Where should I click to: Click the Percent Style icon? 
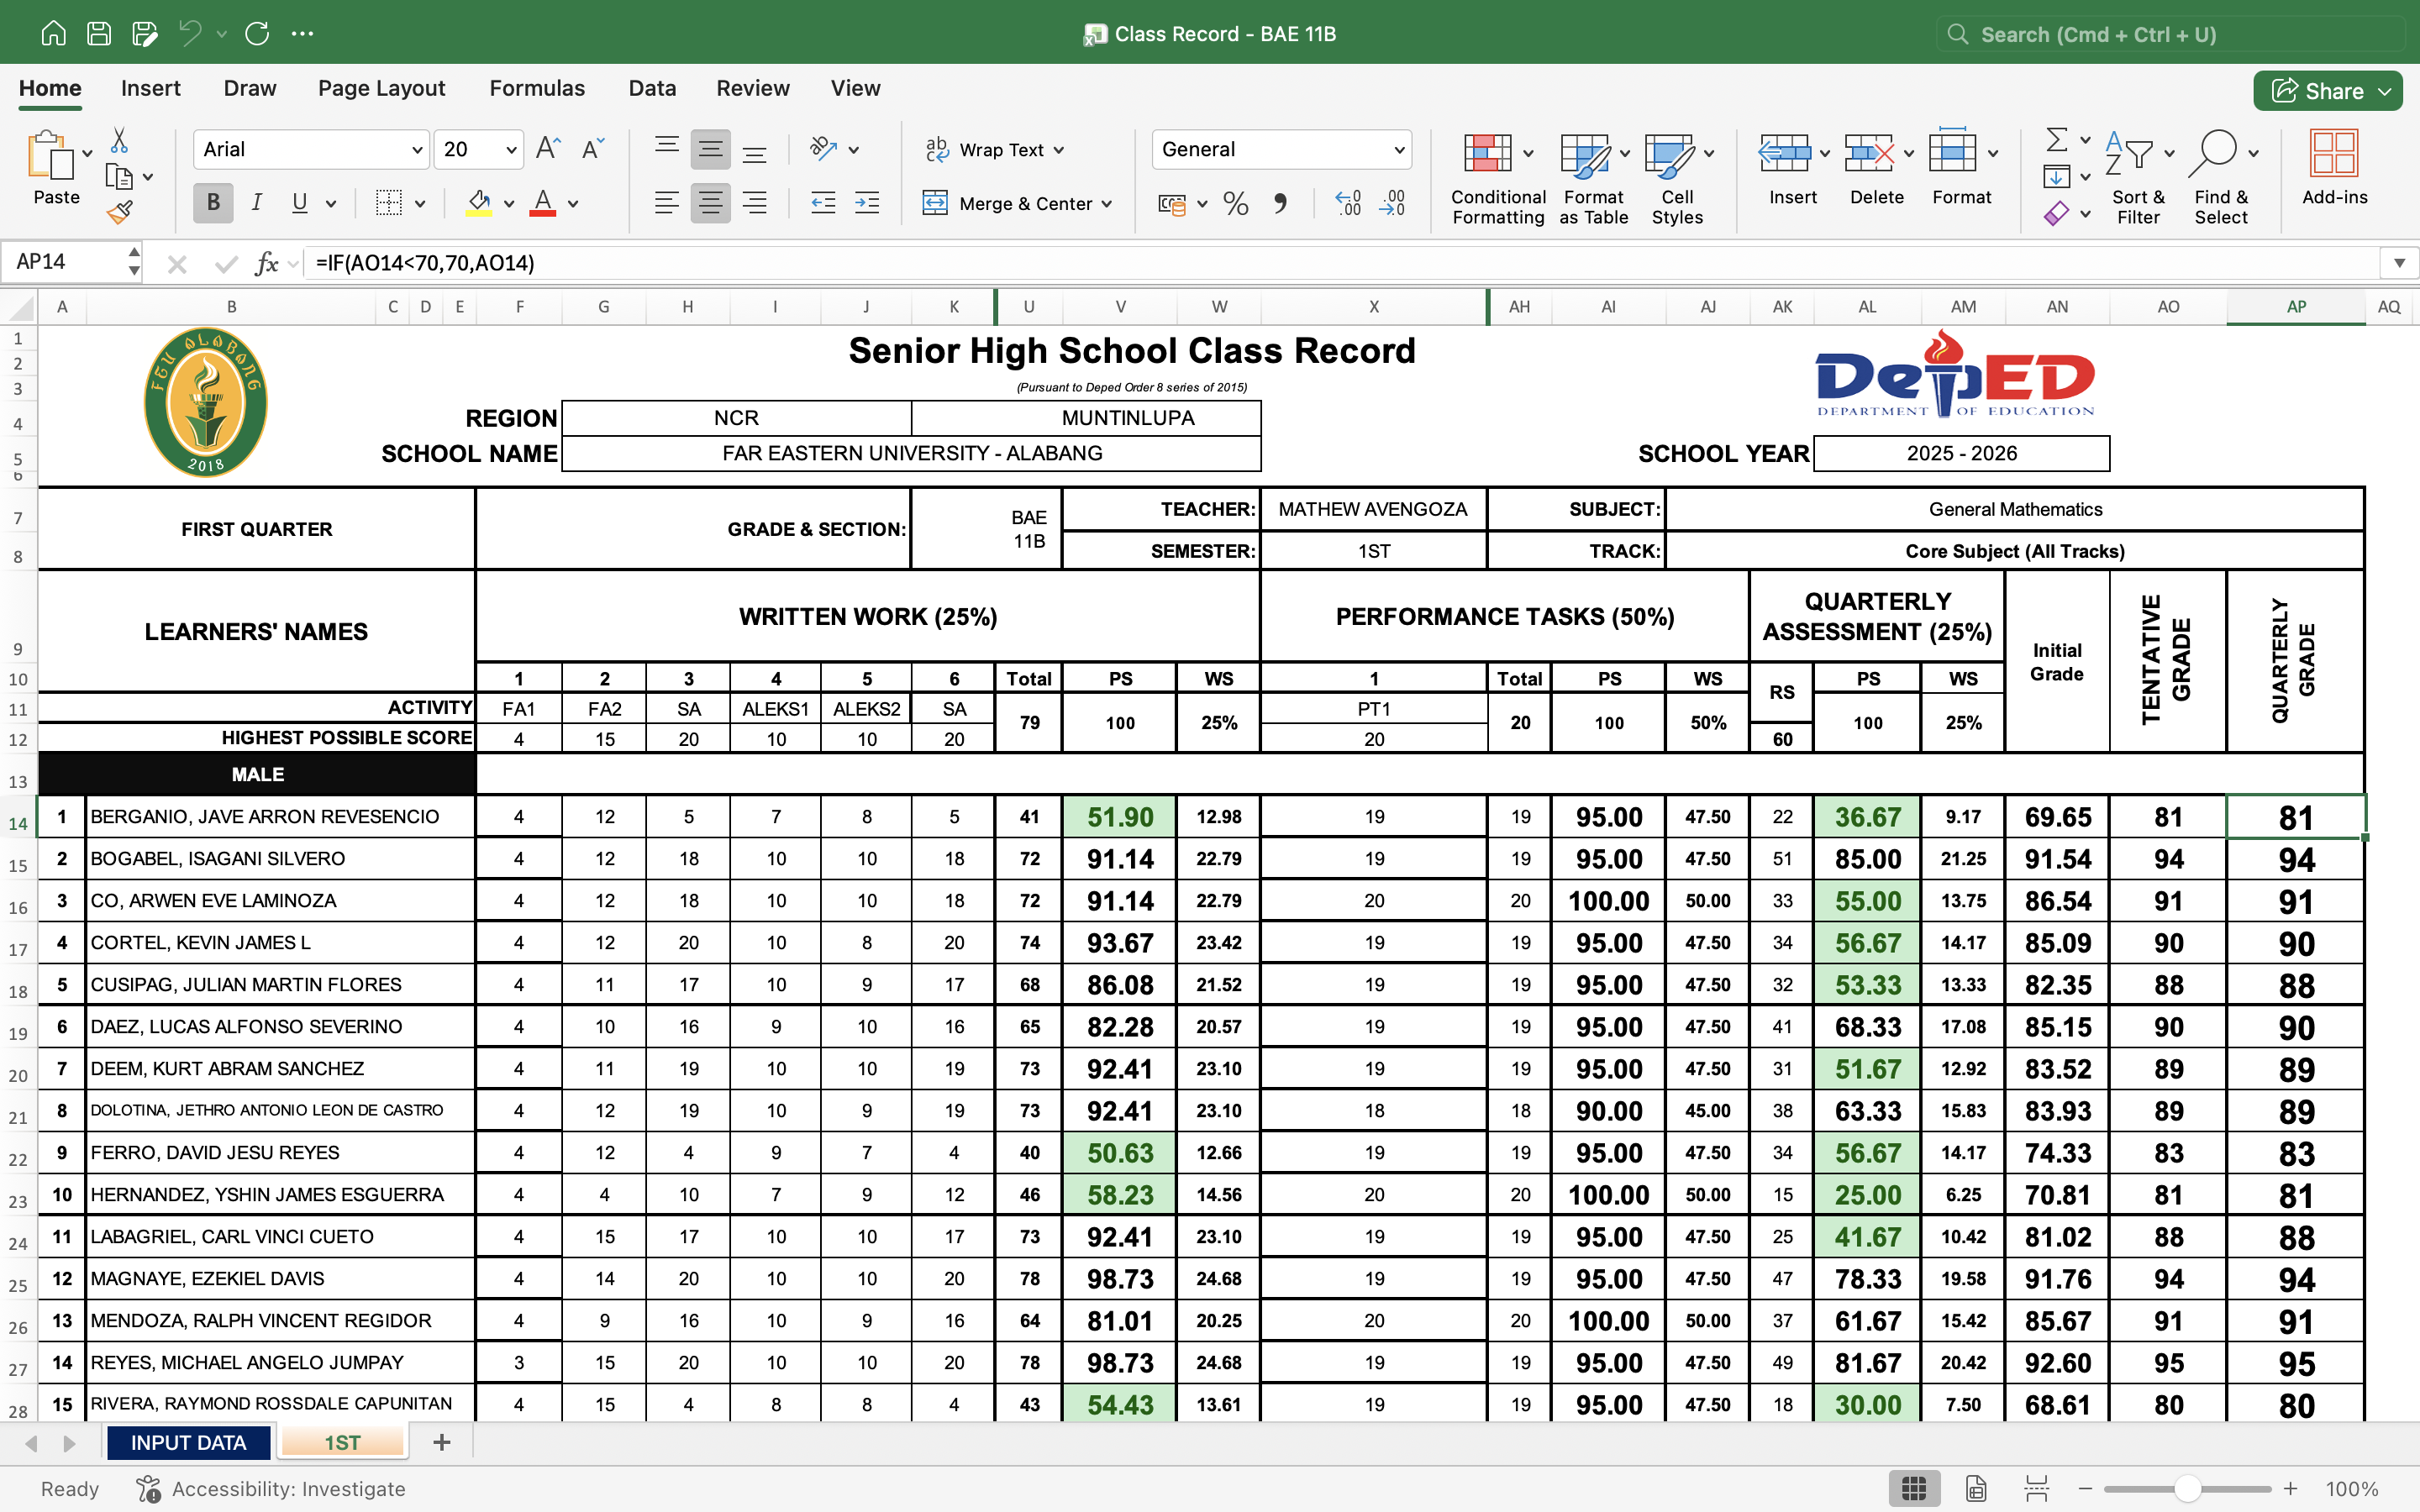click(1236, 204)
